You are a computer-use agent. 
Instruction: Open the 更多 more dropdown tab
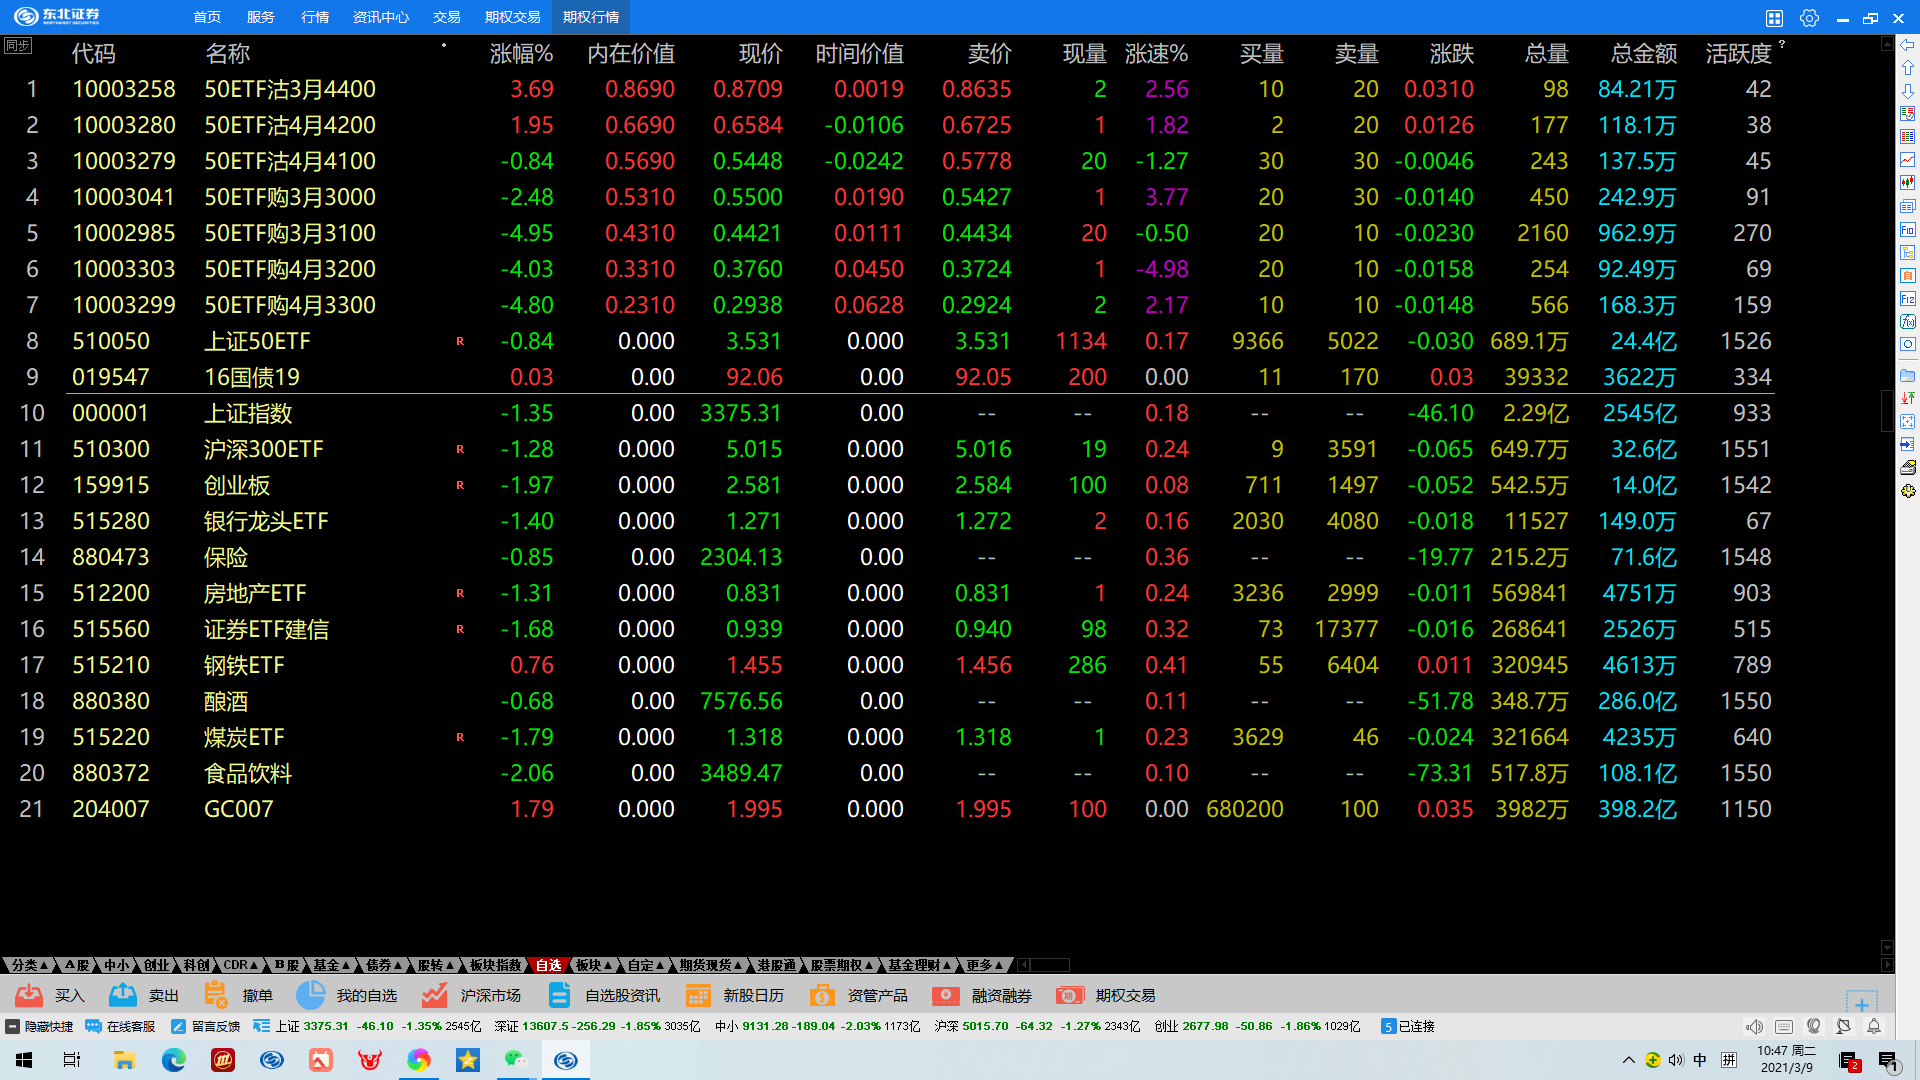coord(984,965)
